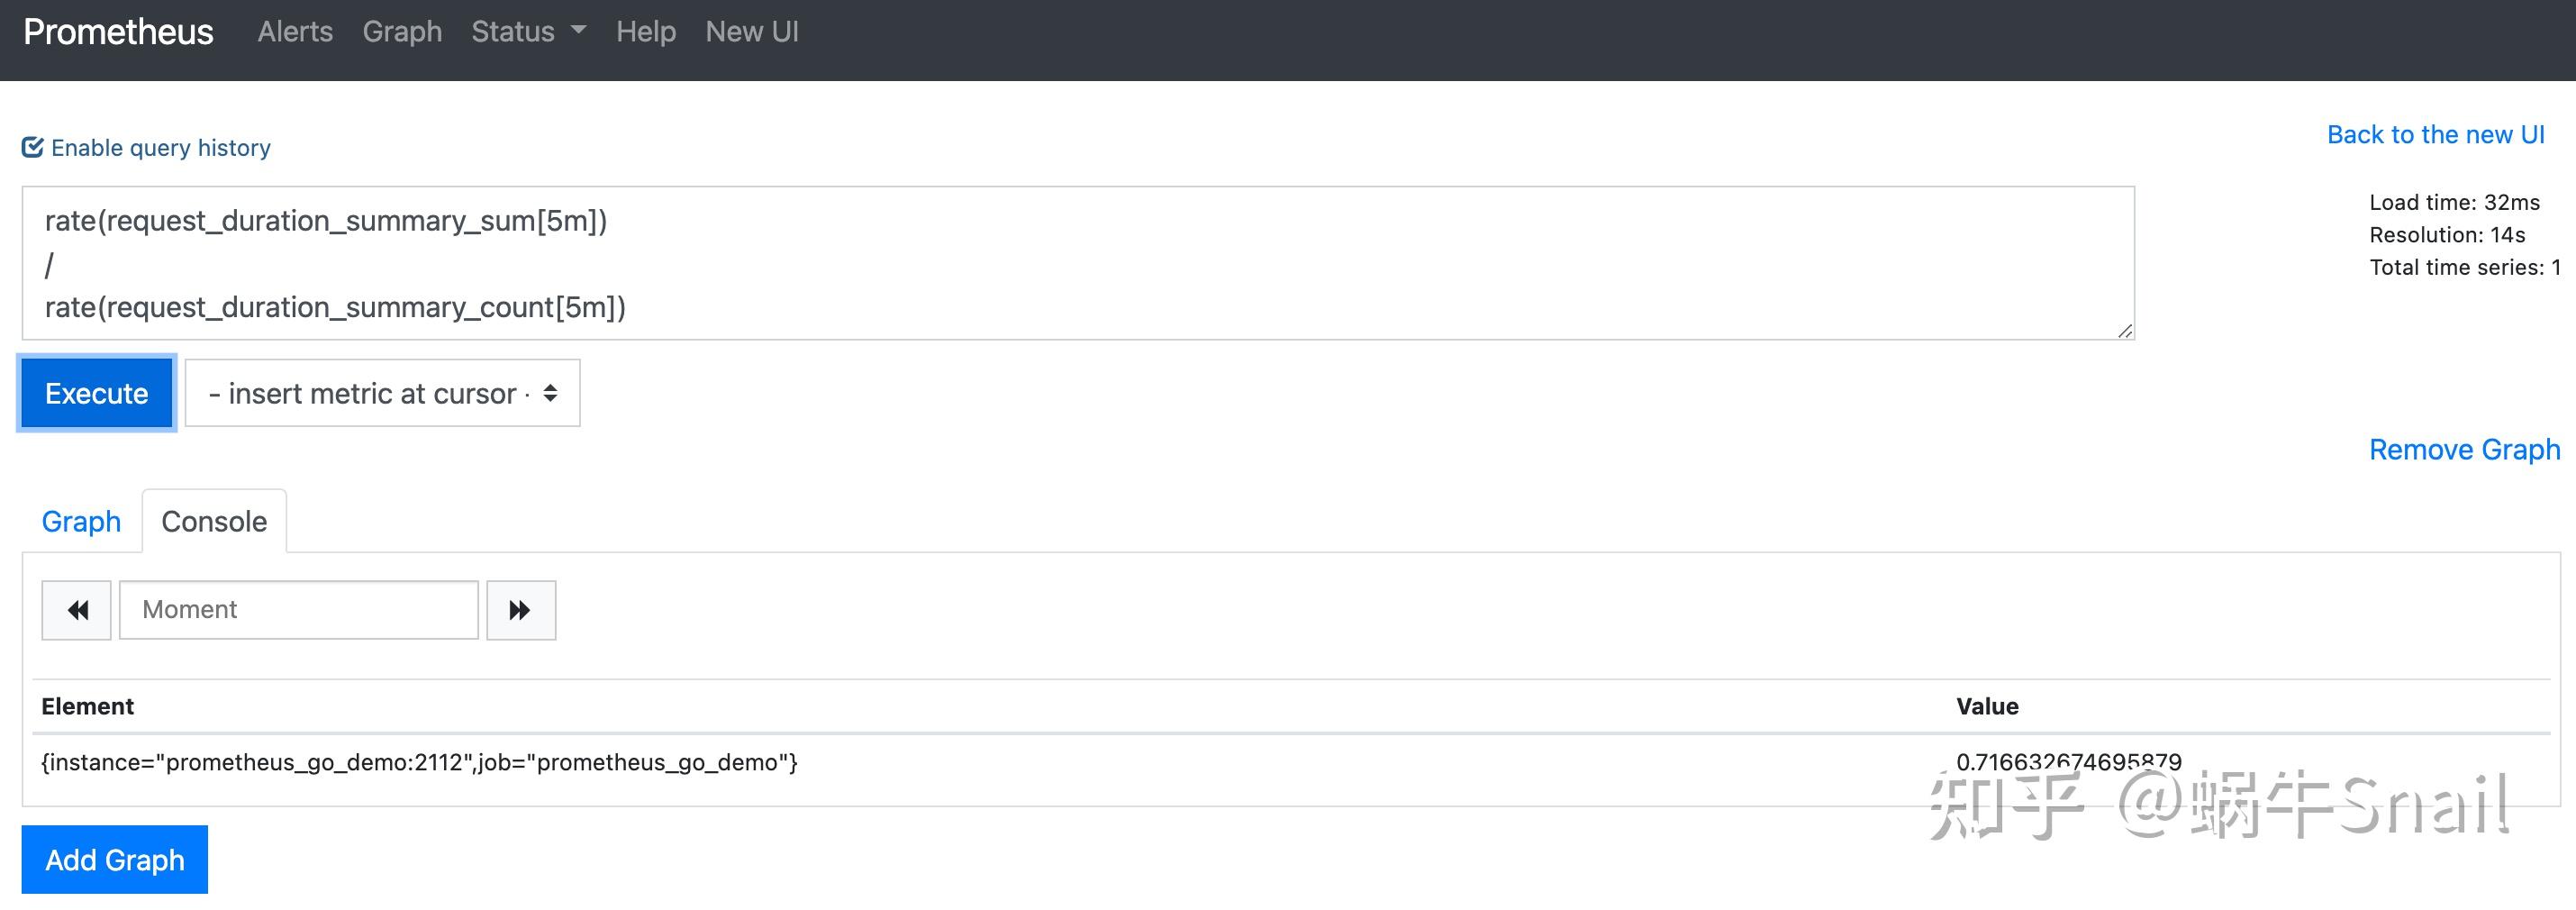
Task: Open Graph in the top navigation bar
Action: [x=402, y=32]
